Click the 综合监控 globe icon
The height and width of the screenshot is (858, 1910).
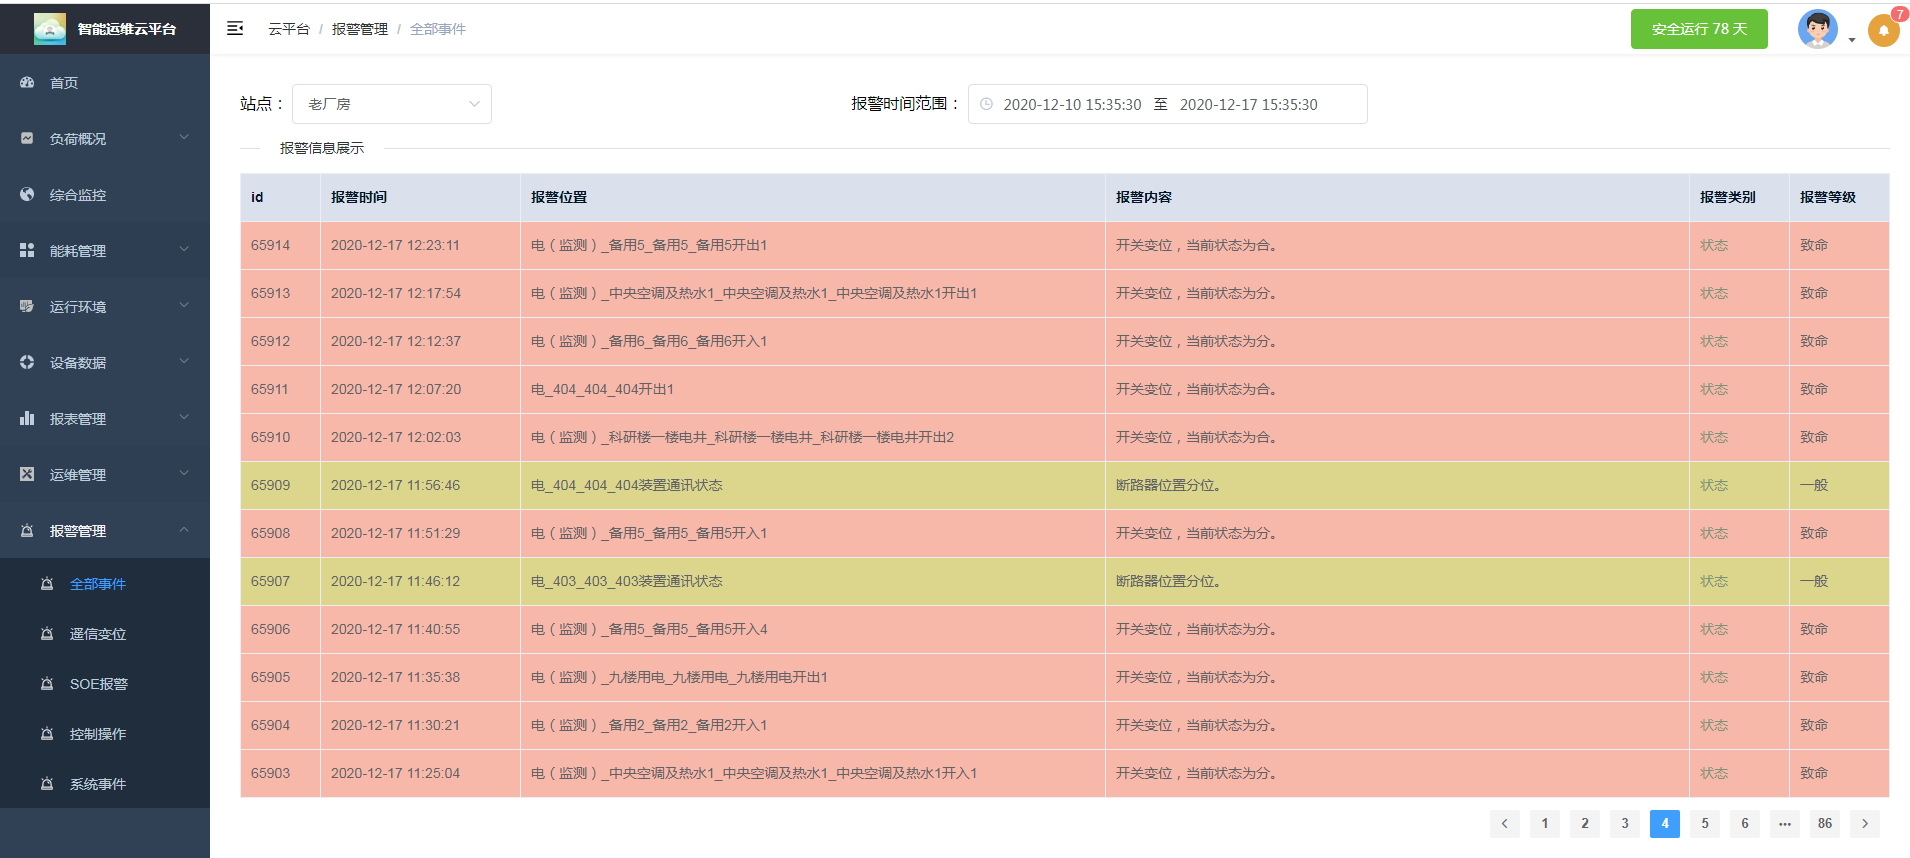[x=27, y=195]
